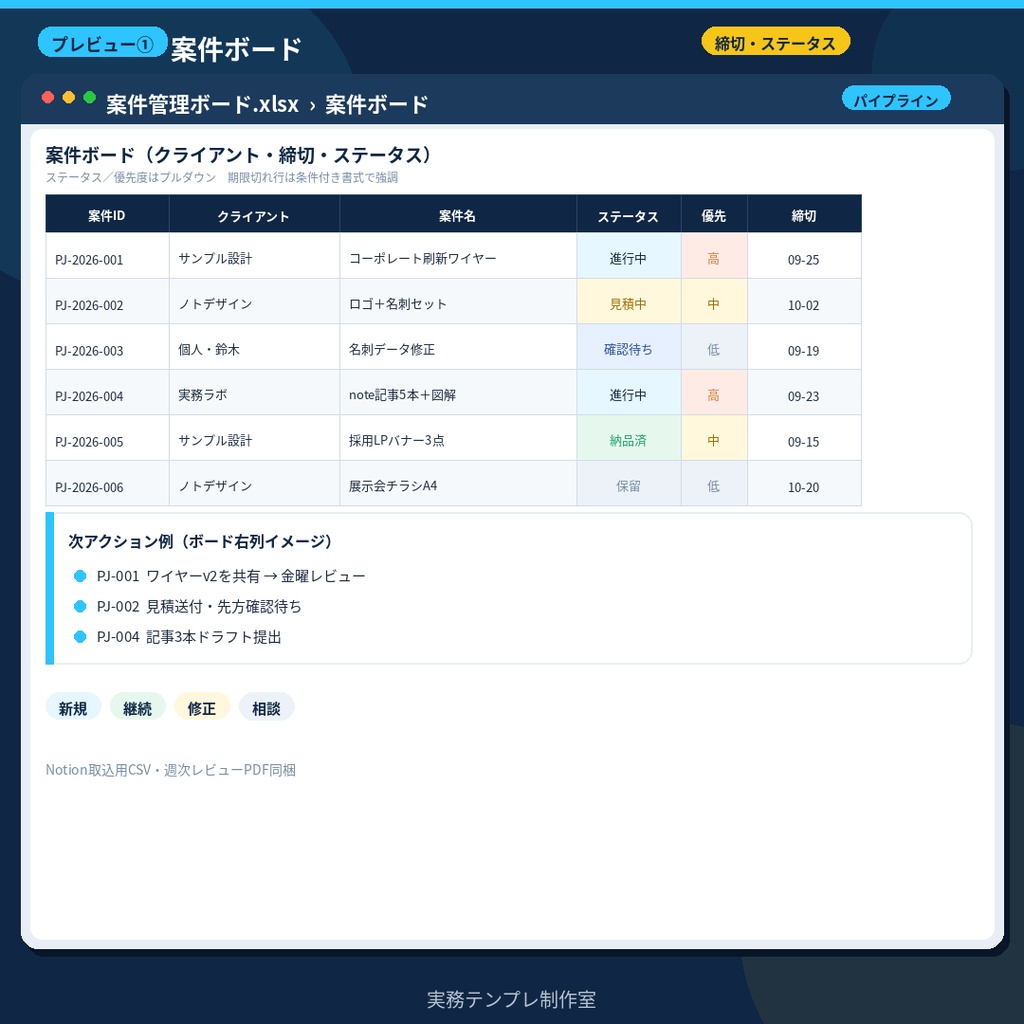
Task: Open priority 中 cell for PJ-2026-005
Action: (x=714, y=438)
